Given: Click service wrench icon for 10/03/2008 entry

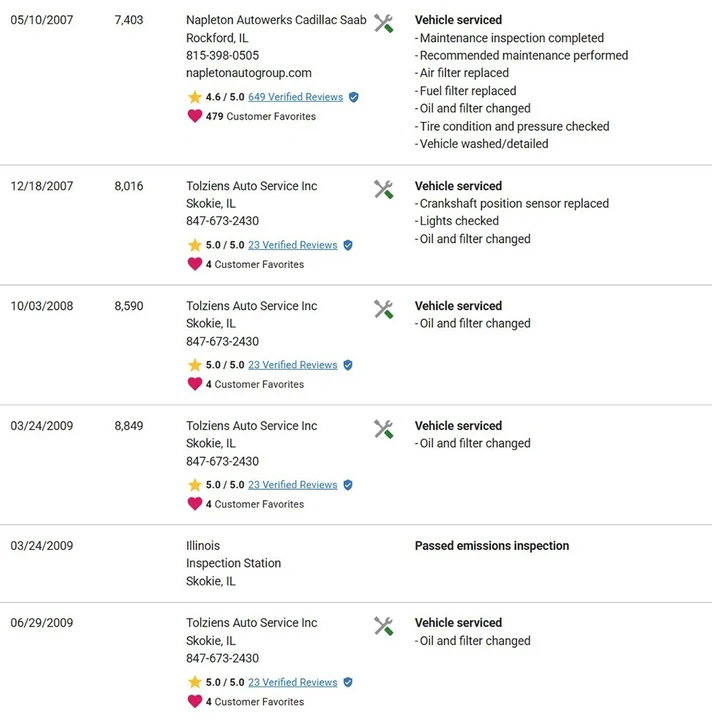Looking at the screenshot, I should point(383,309).
